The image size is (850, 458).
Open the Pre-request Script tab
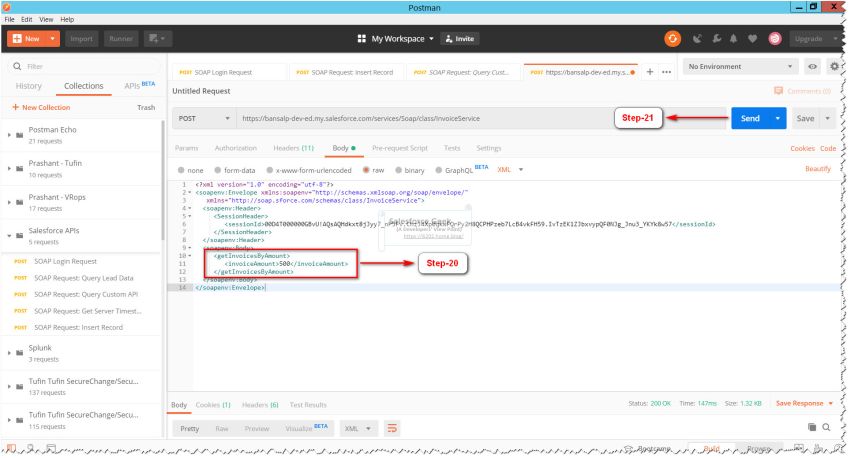[400, 148]
